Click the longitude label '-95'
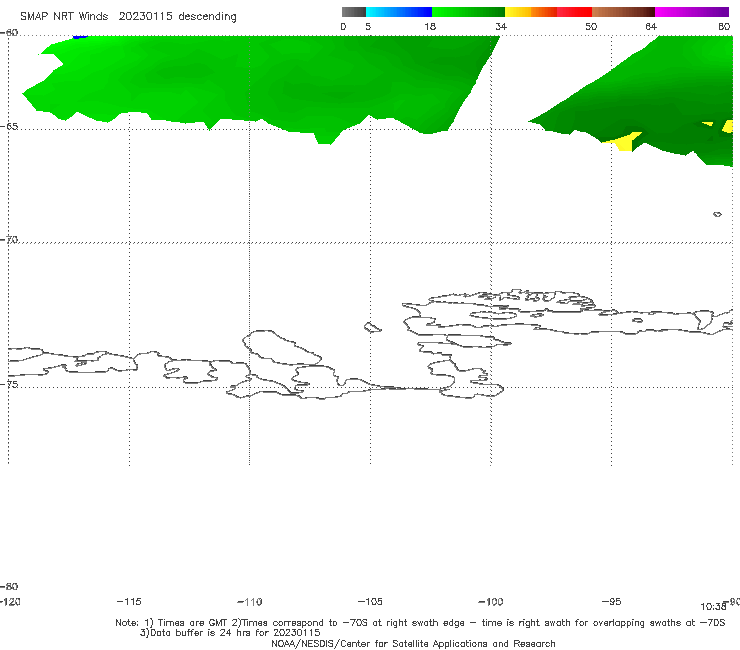The width and height of the screenshot is (740, 650). 612,601
